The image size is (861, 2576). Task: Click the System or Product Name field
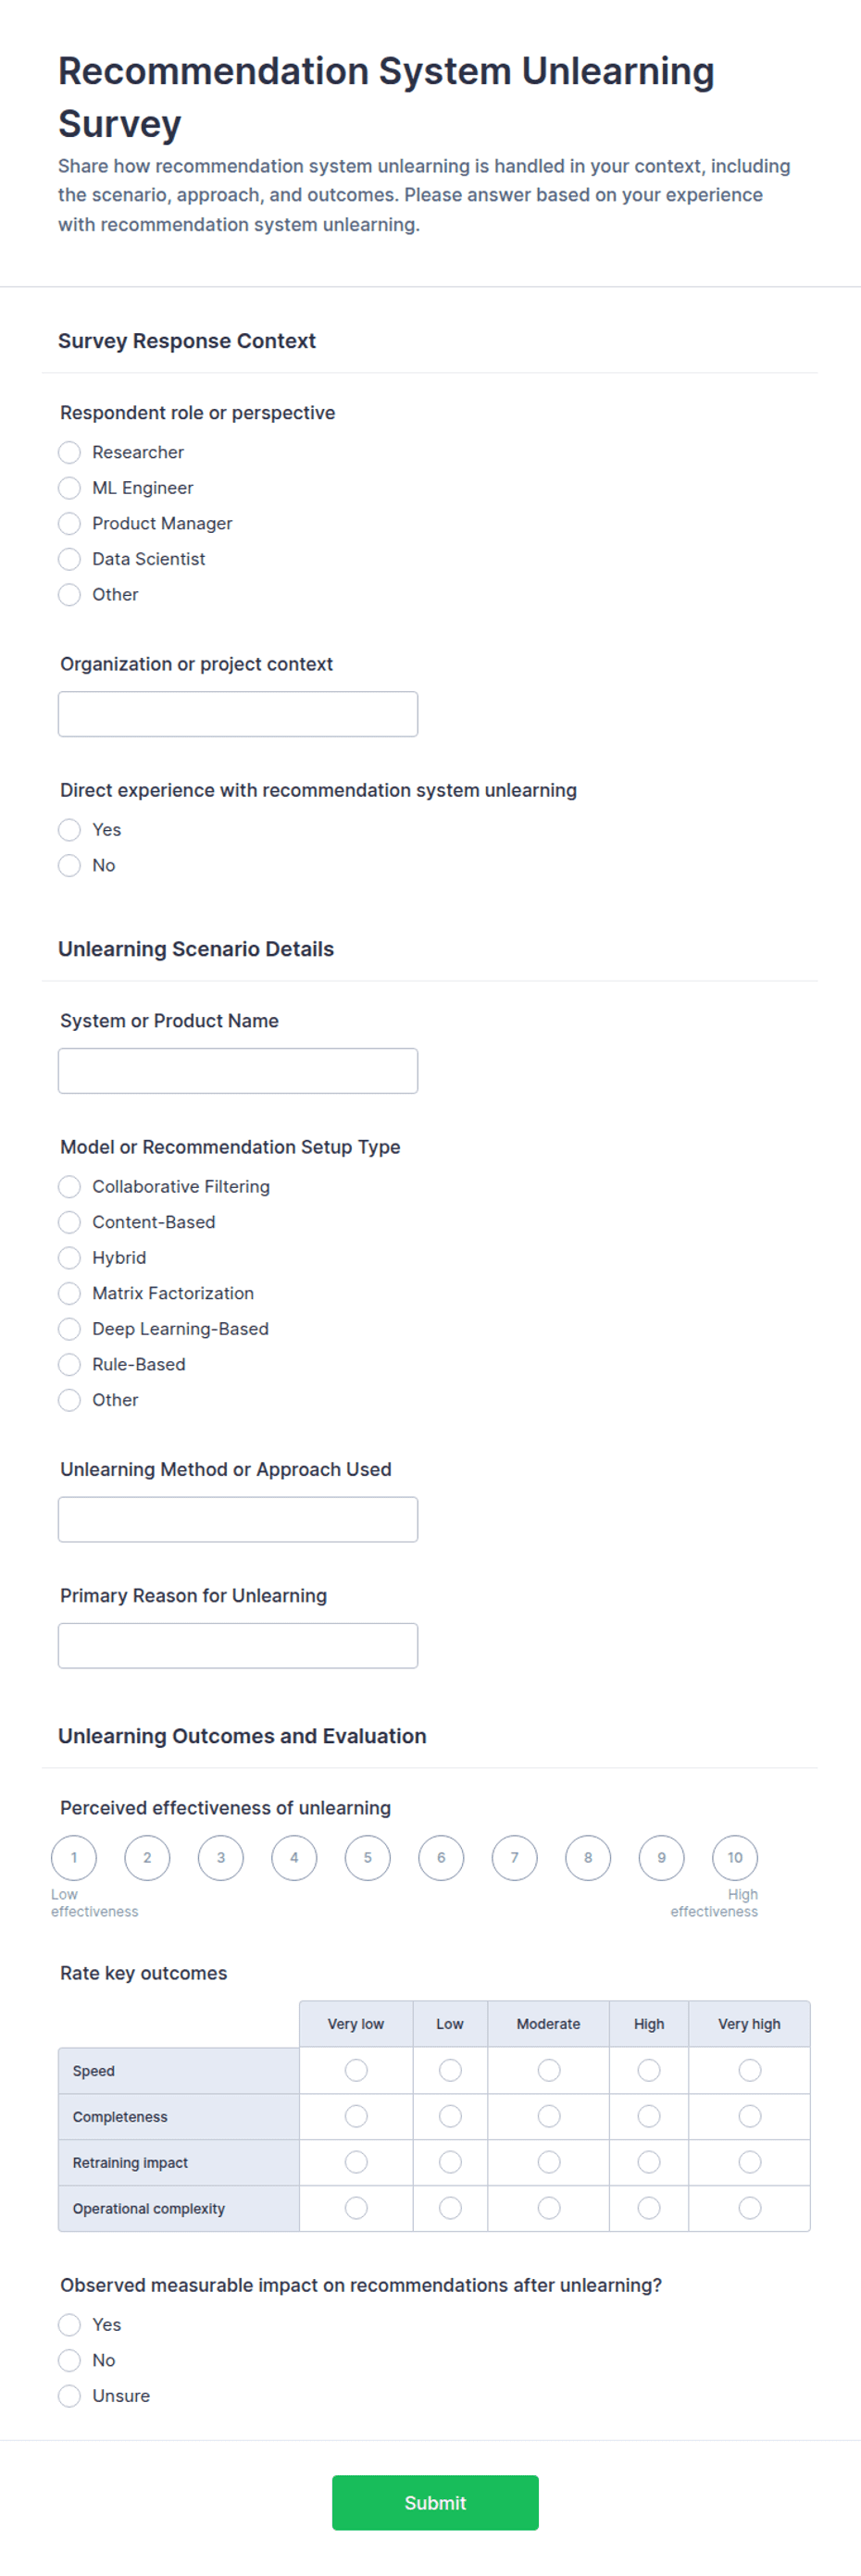[x=238, y=1071]
